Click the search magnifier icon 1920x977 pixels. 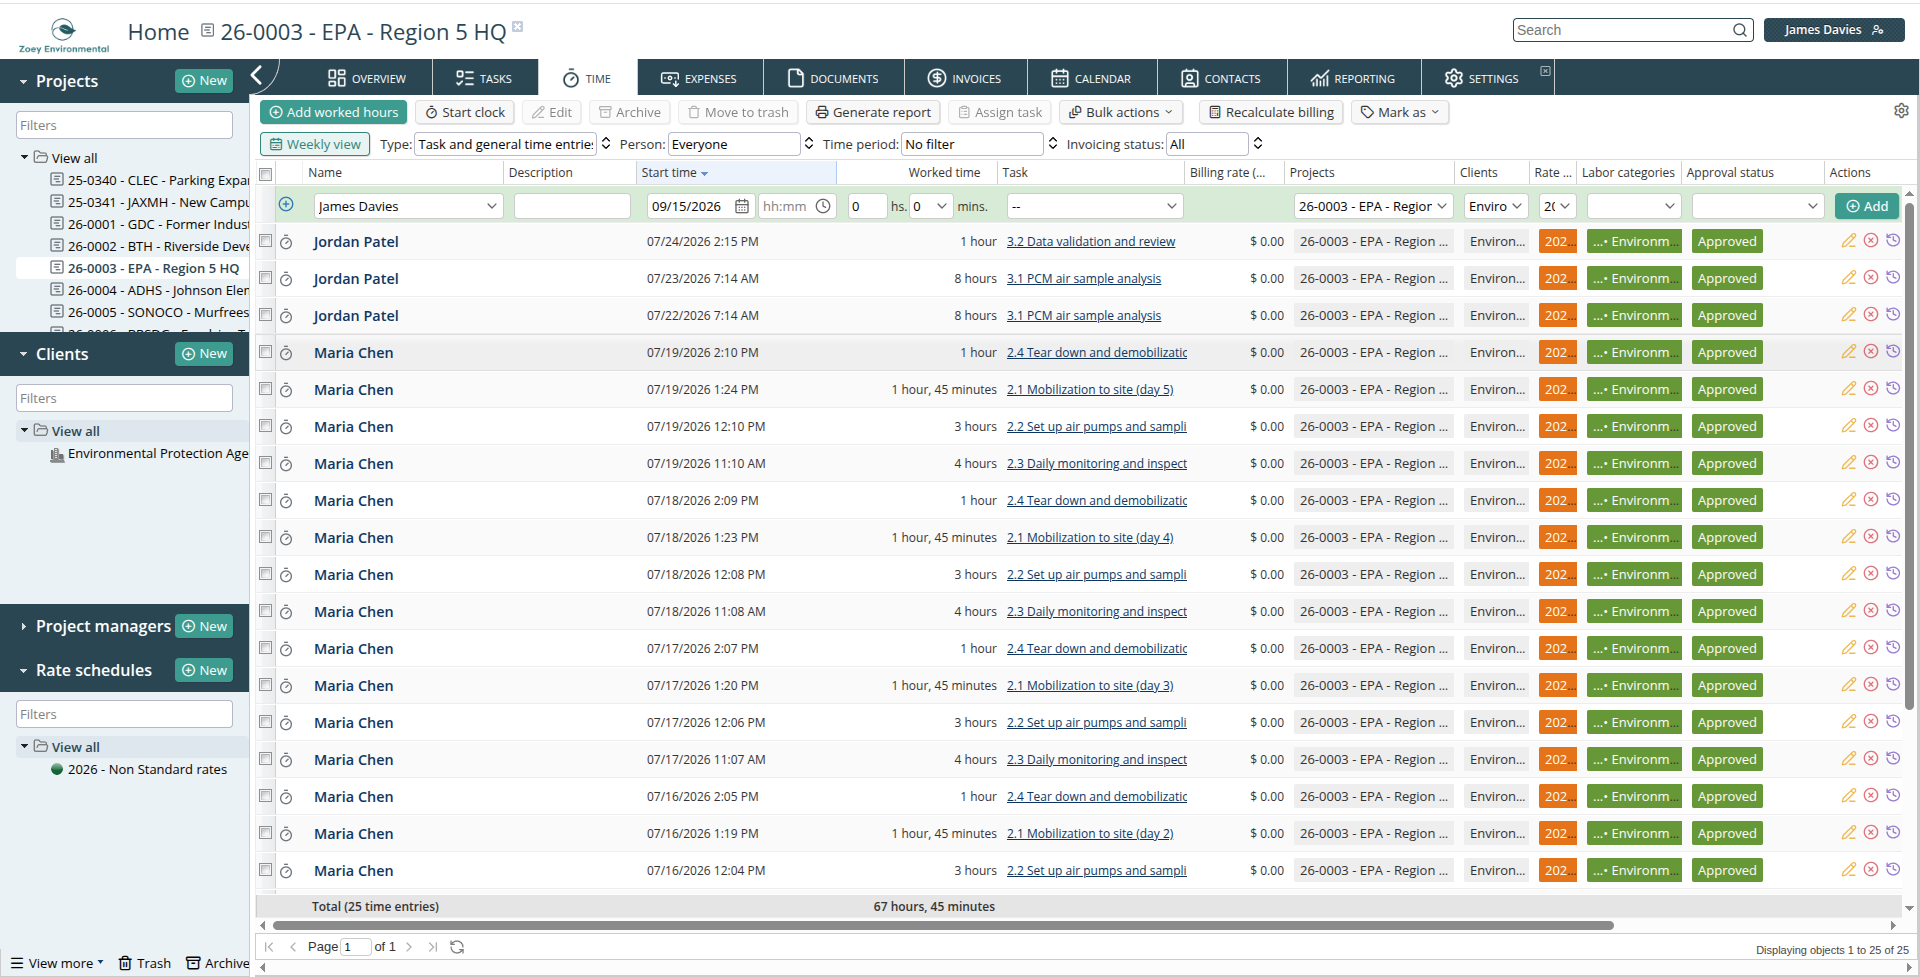1740,30
